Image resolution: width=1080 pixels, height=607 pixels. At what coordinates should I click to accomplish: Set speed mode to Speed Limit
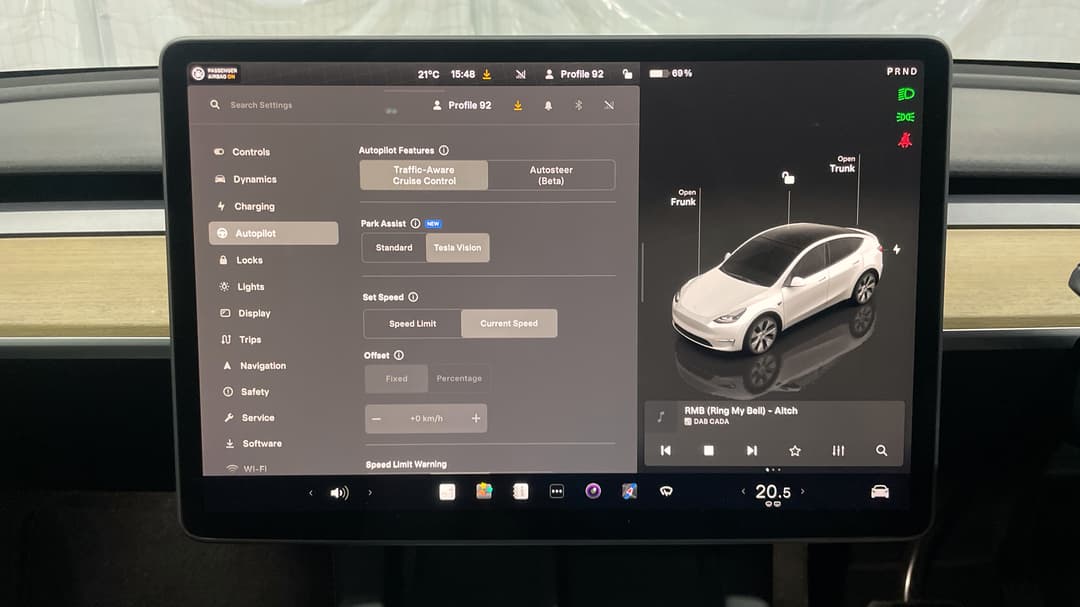coord(413,323)
